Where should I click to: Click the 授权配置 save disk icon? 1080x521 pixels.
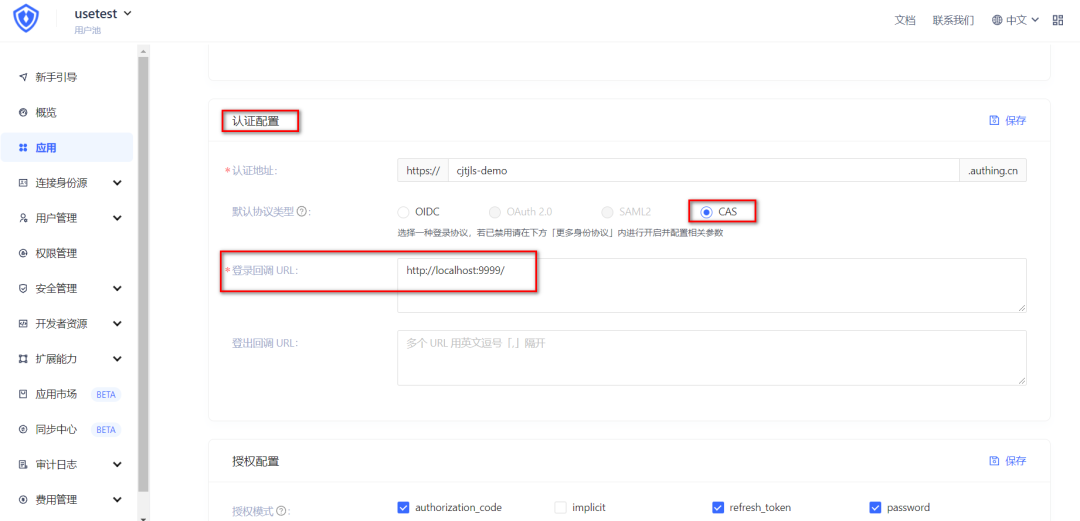pos(994,461)
